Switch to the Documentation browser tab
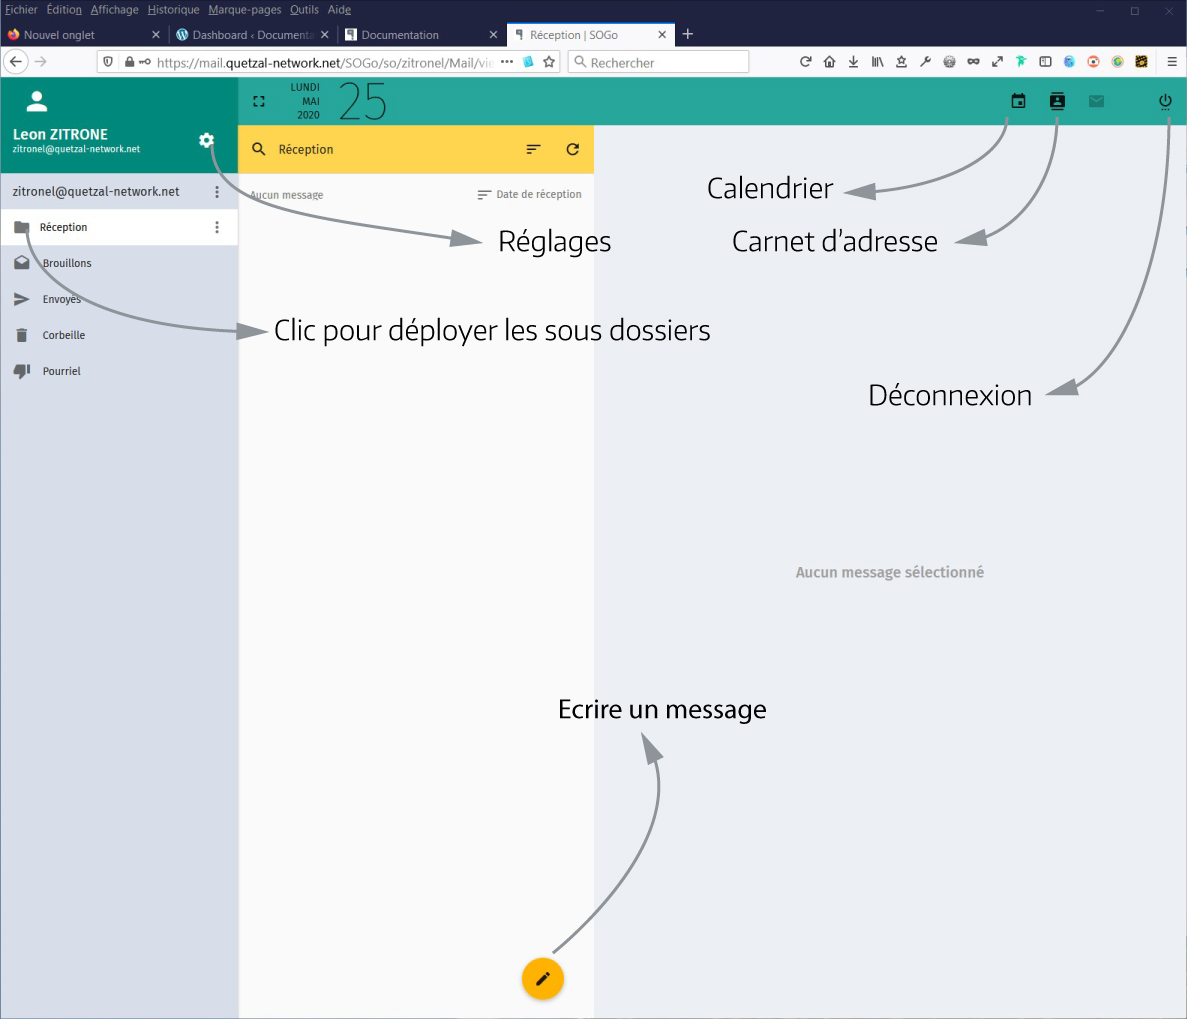This screenshot has width=1187, height=1019. pyautogui.click(x=400, y=35)
